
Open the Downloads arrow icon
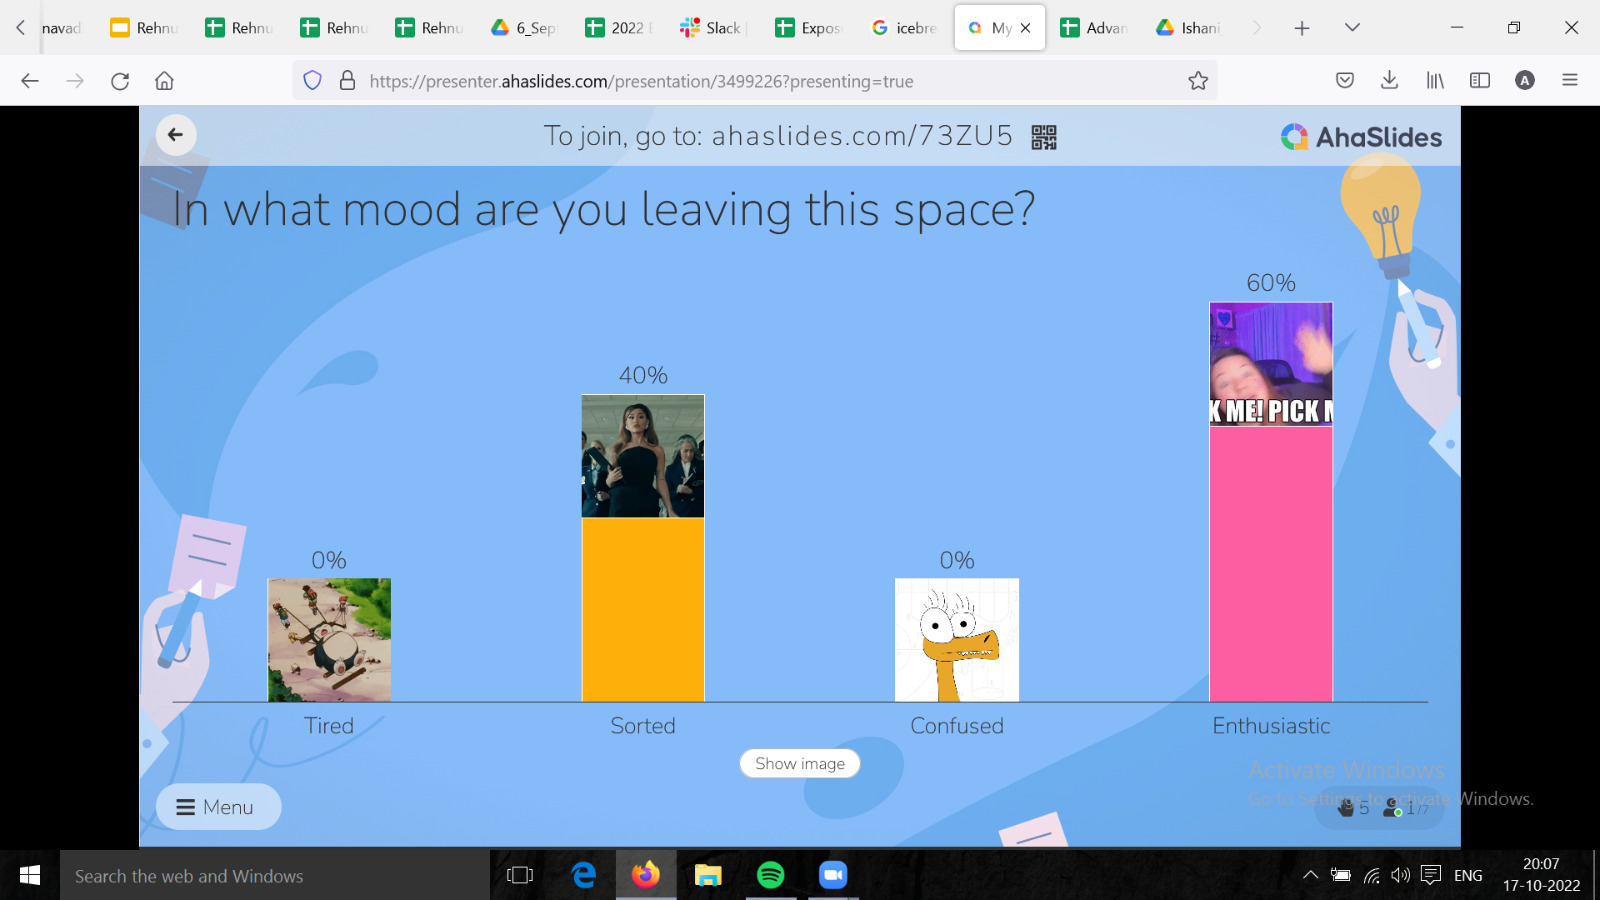[x=1389, y=81]
